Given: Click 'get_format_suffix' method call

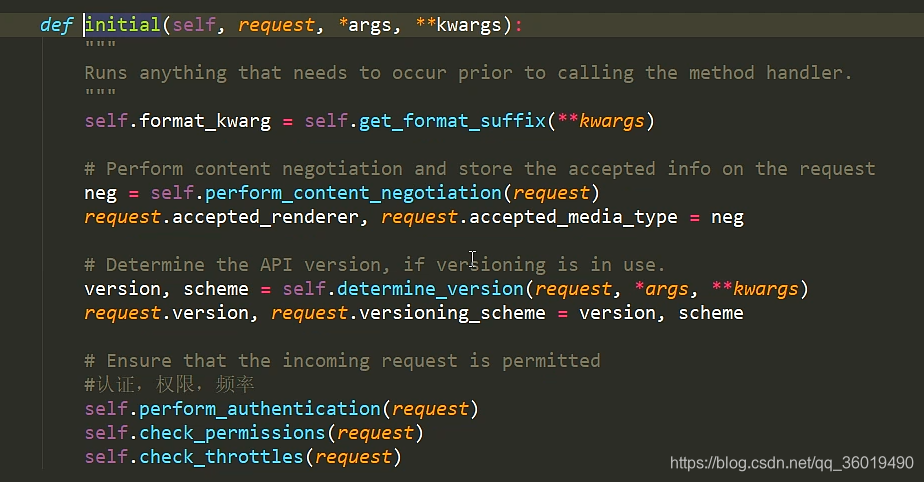Looking at the screenshot, I should pyautogui.click(x=452, y=121).
